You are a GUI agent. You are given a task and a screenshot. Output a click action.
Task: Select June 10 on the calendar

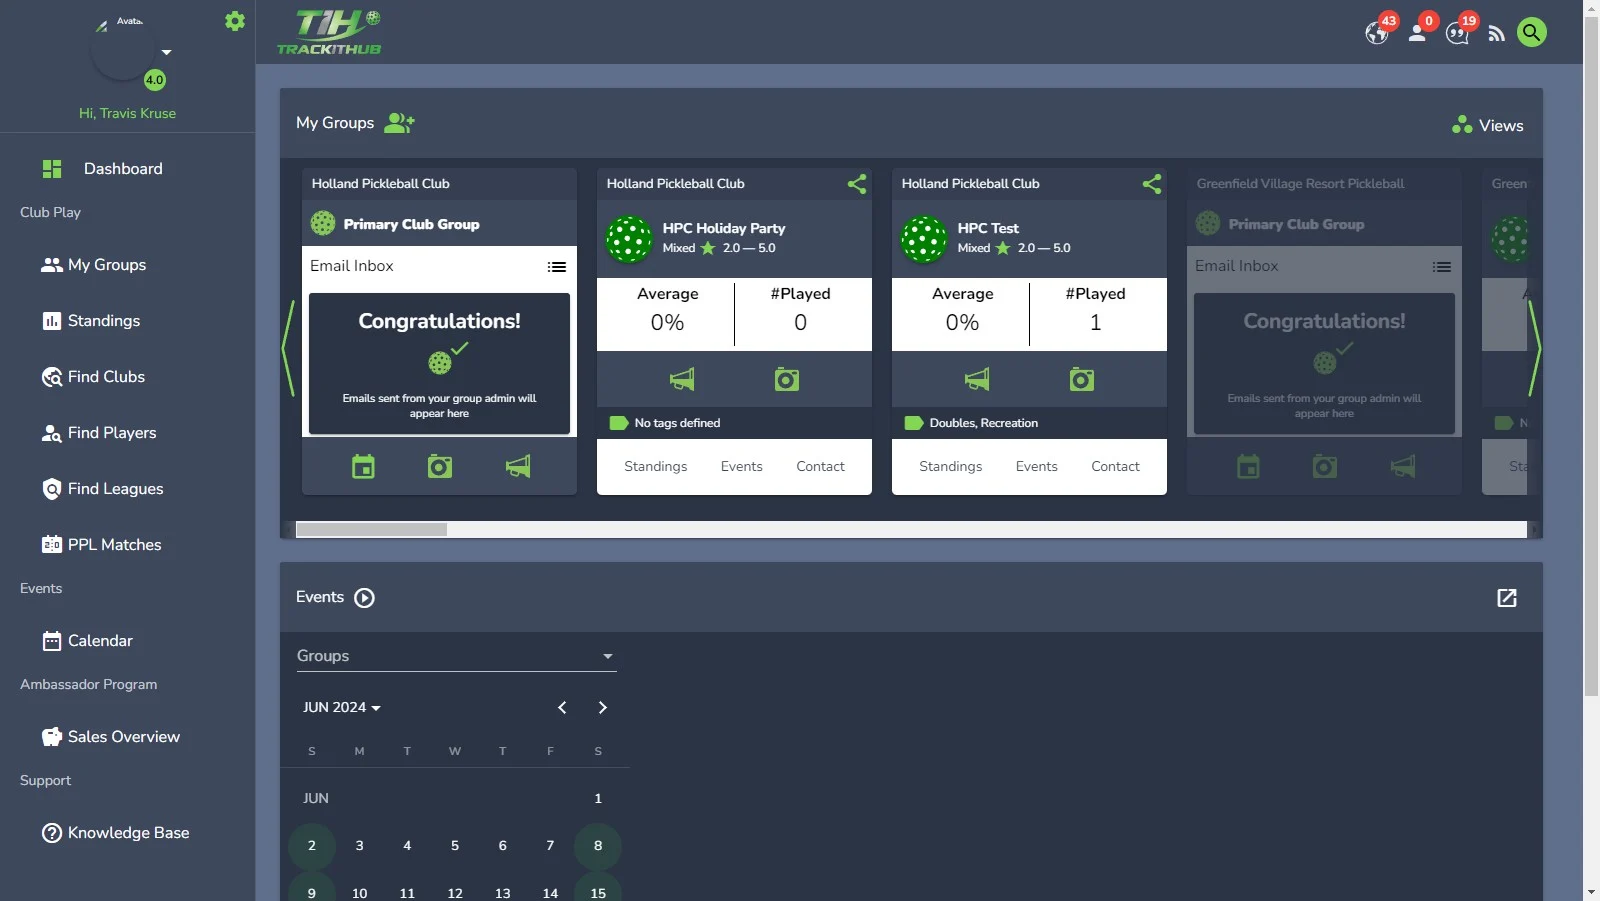coord(360,893)
